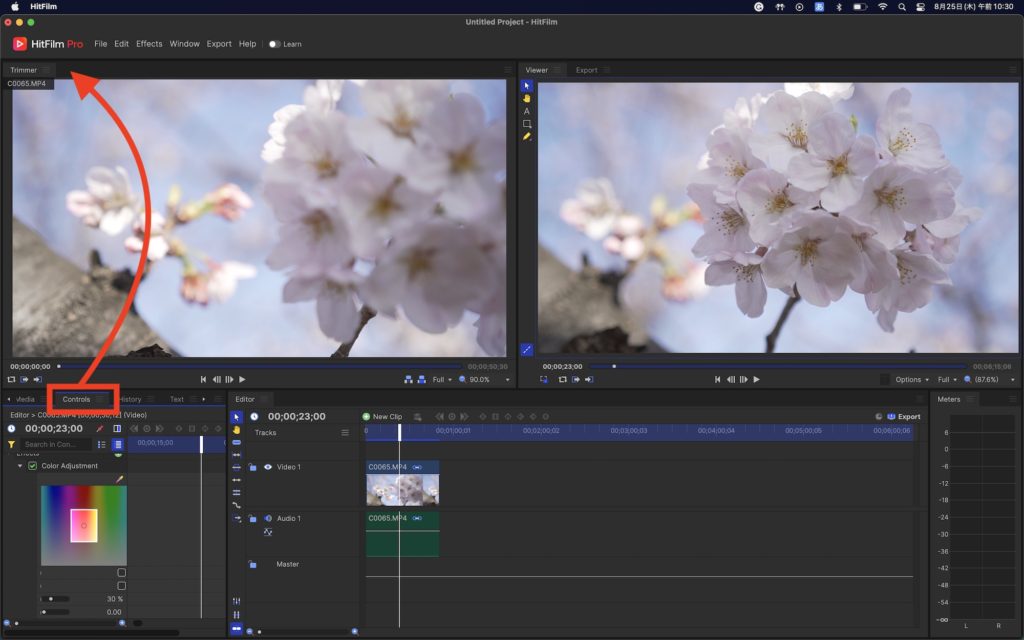Click the loop playback icon in Trimmer
Image resolution: width=1024 pixels, height=640 pixels.
tap(11, 380)
